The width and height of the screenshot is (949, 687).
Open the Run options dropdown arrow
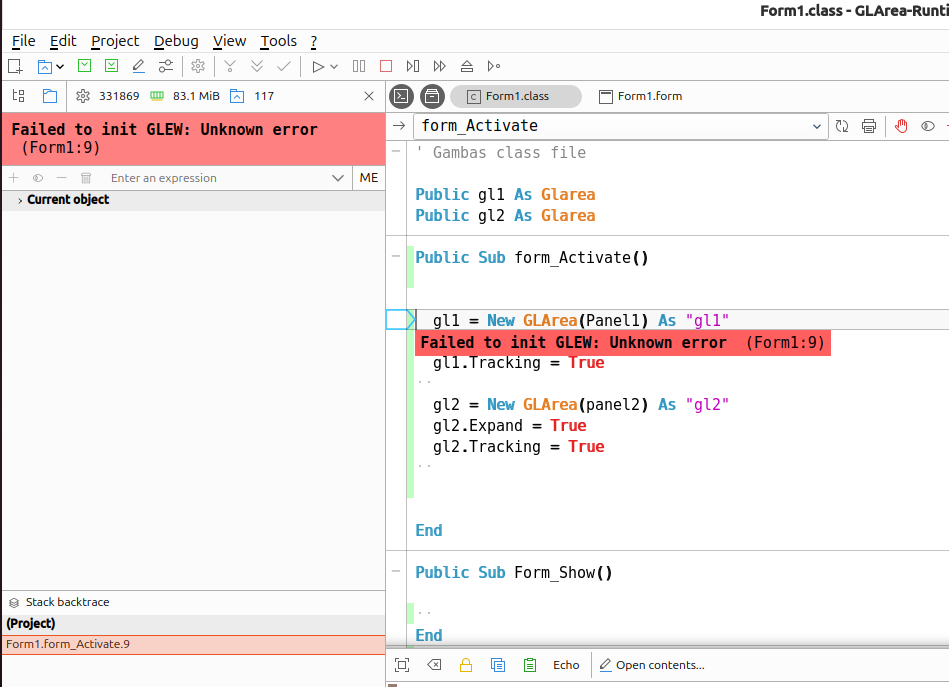coord(333,67)
